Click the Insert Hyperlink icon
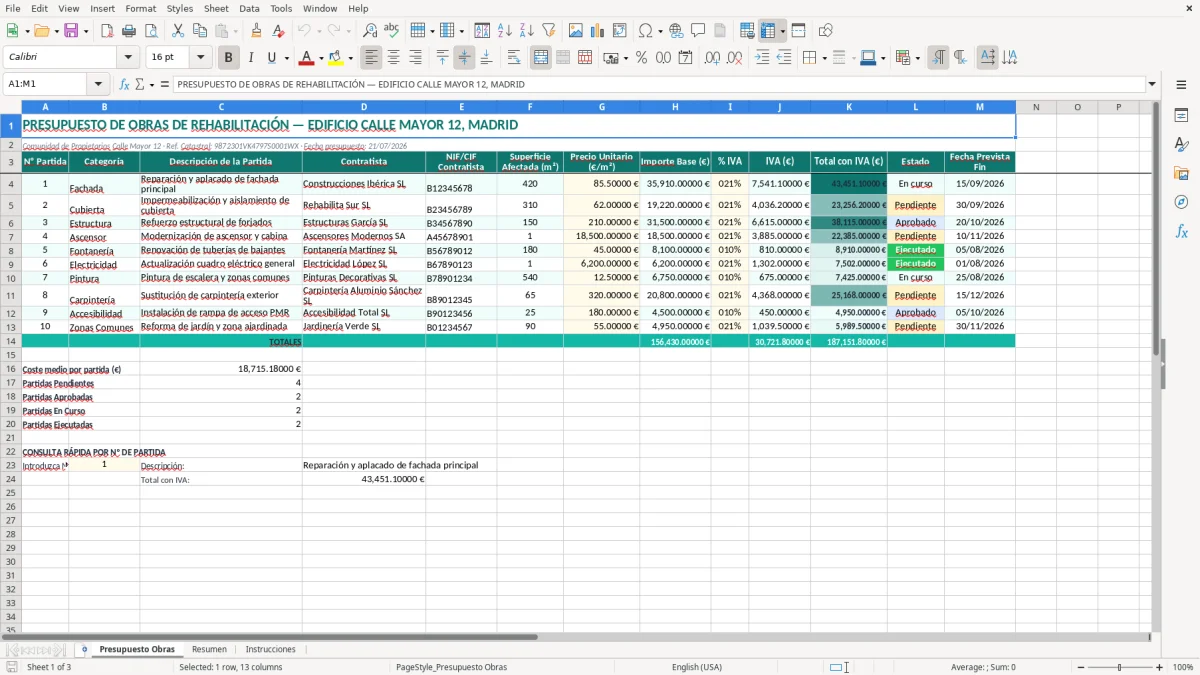Viewport: 1200px width, 675px height. point(676,31)
